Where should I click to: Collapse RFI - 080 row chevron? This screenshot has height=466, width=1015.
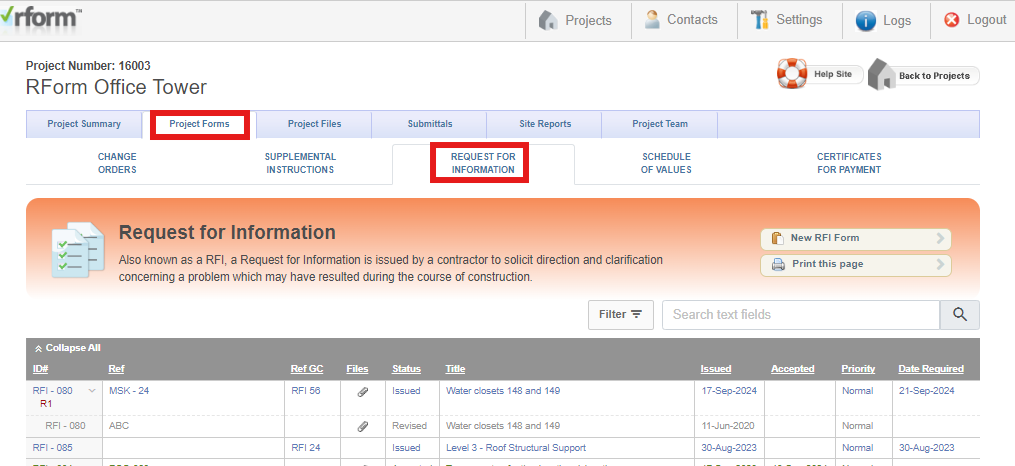(91, 391)
